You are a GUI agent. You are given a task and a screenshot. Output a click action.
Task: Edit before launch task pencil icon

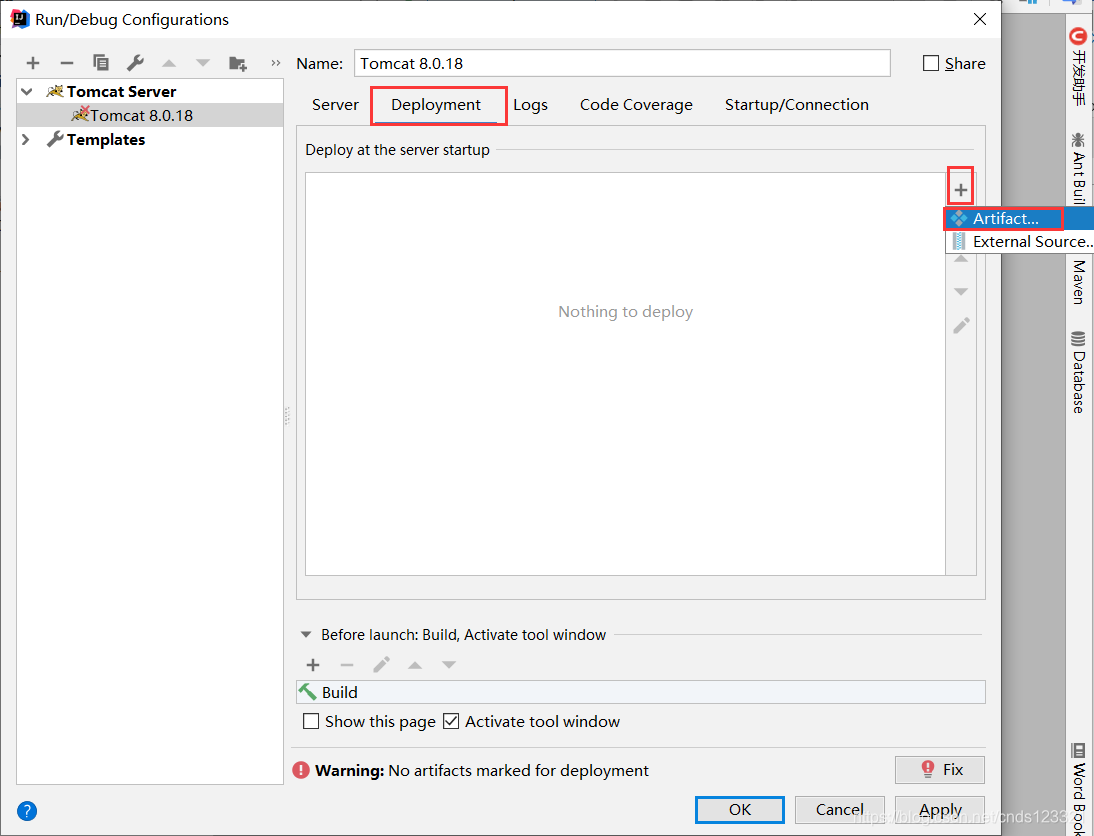click(x=381, y=664)
